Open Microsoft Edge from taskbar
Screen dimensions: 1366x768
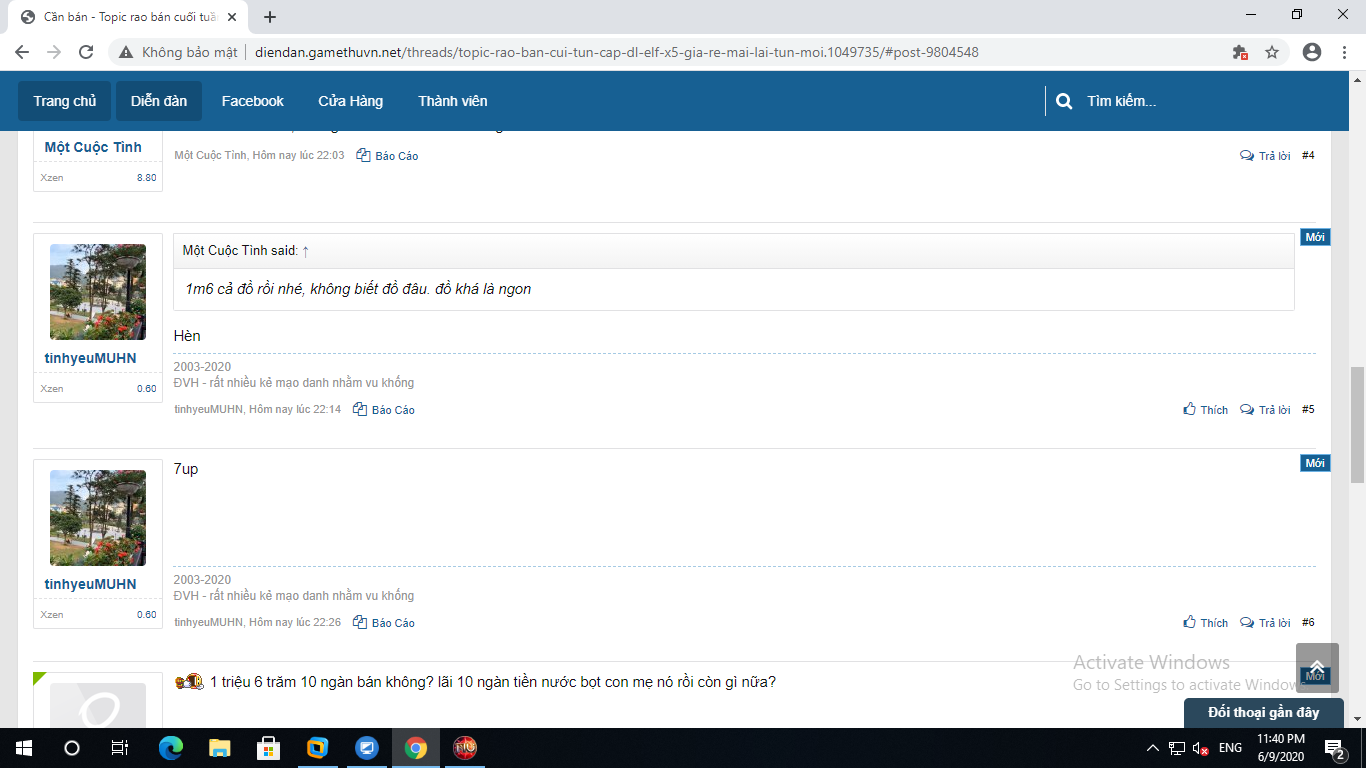tap(171, 748)
